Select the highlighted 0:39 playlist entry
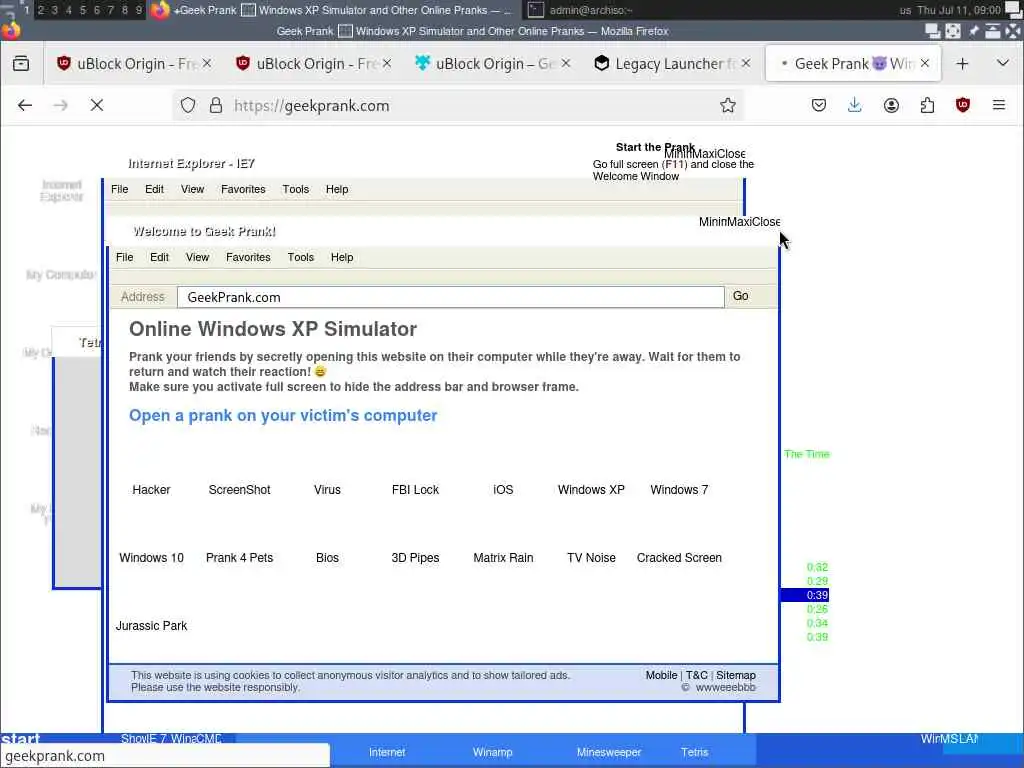This screenshot has height=768, width=1024. [x=805, y=595]
